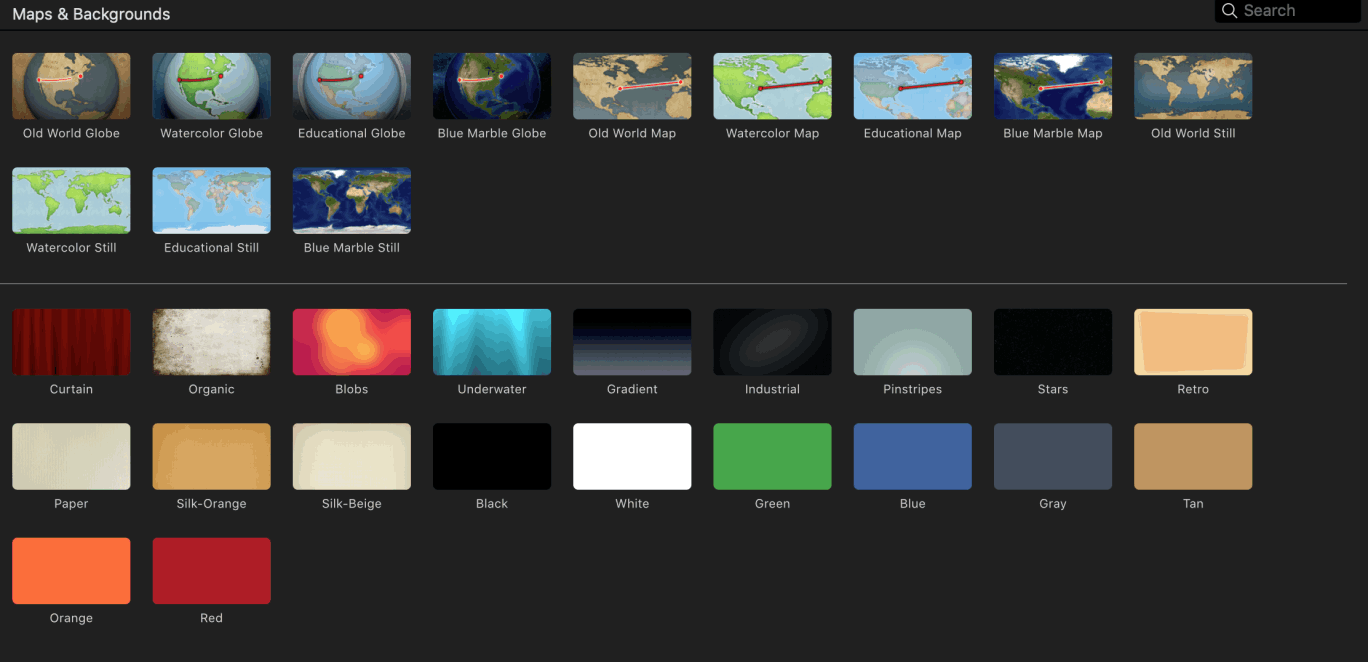The width and height of the screenshot is (1368, 662).
Task: Select the Silk-Orange background thumbnail
Action: click(211, 456)
